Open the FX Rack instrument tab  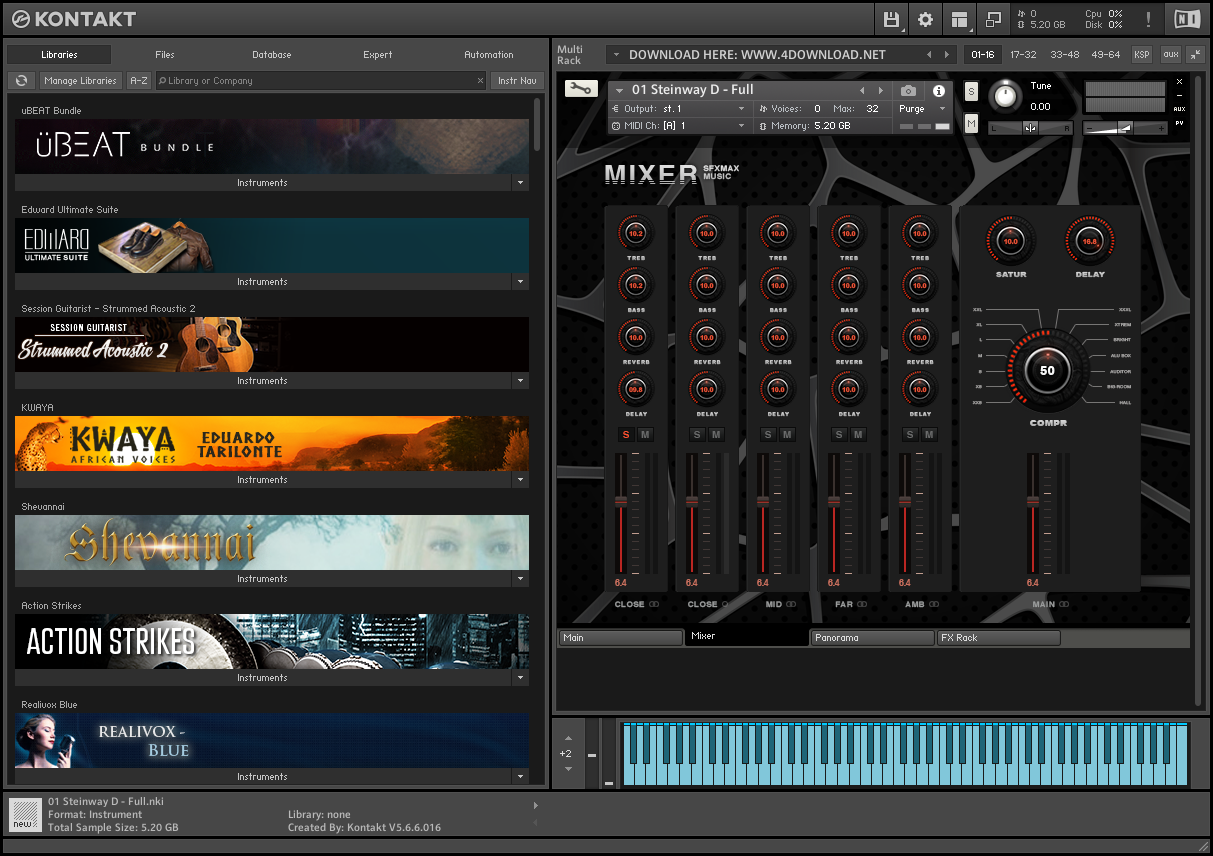[998, 637]
